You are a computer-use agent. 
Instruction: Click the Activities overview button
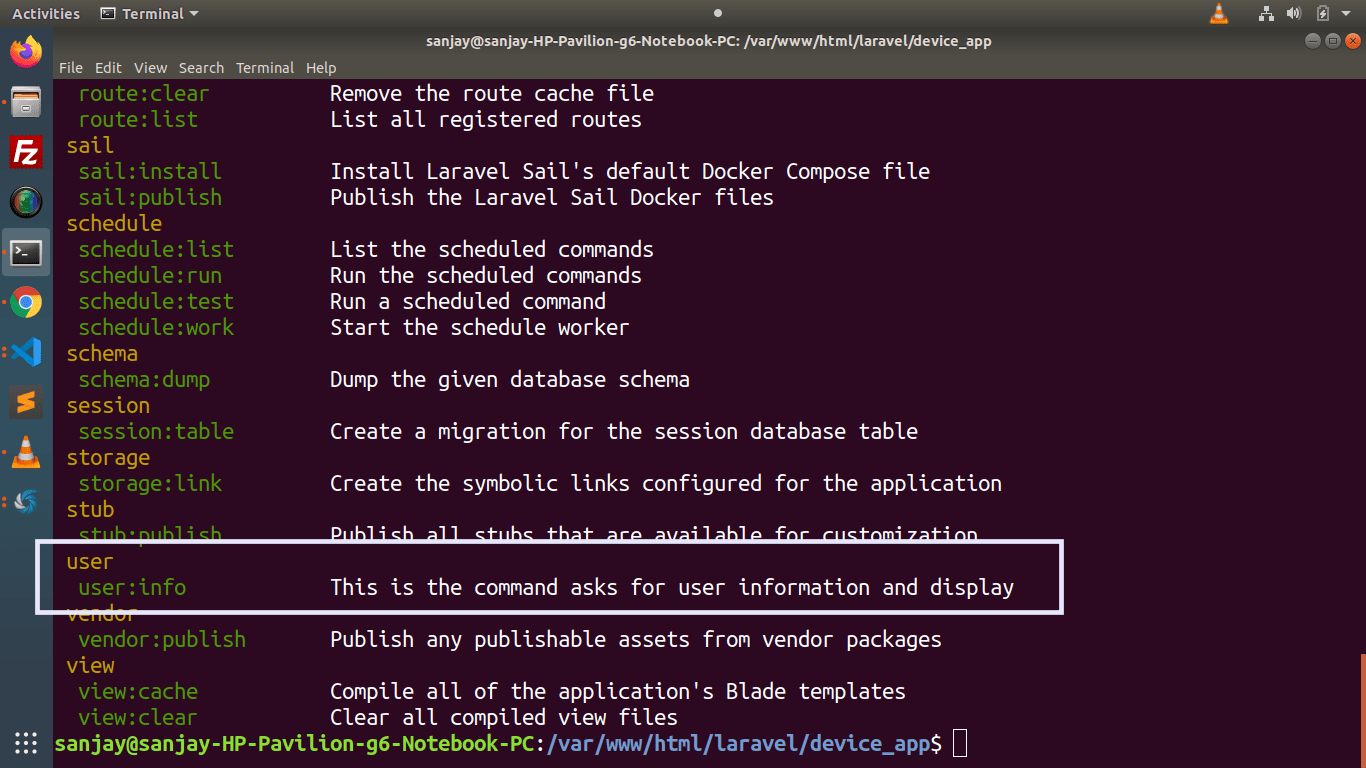[46, 14]
